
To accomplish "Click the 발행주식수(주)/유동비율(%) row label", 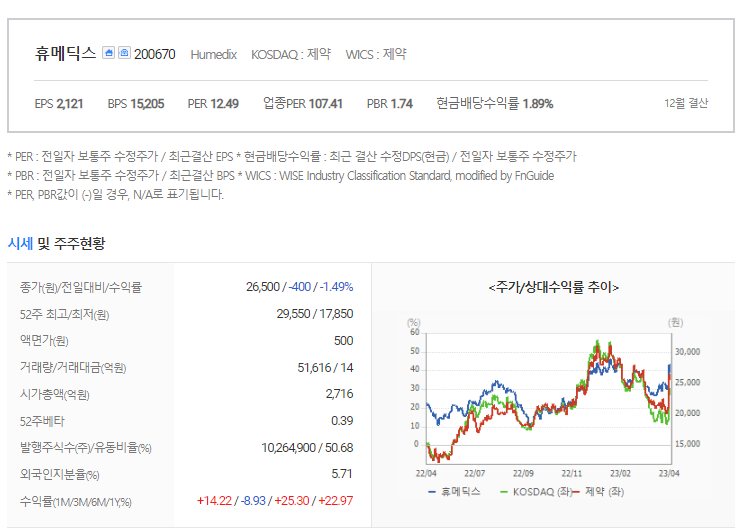I will 86,448.
